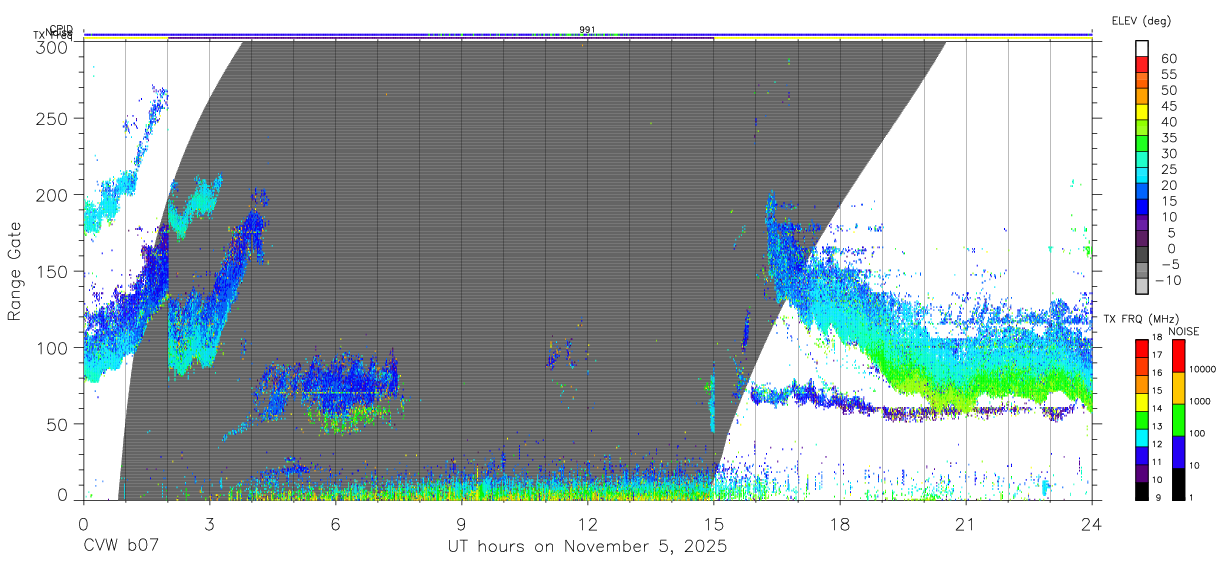Click the '250' range gate tick label
The height and width of the screenshot is (567, 1228).
click(53, 118)
